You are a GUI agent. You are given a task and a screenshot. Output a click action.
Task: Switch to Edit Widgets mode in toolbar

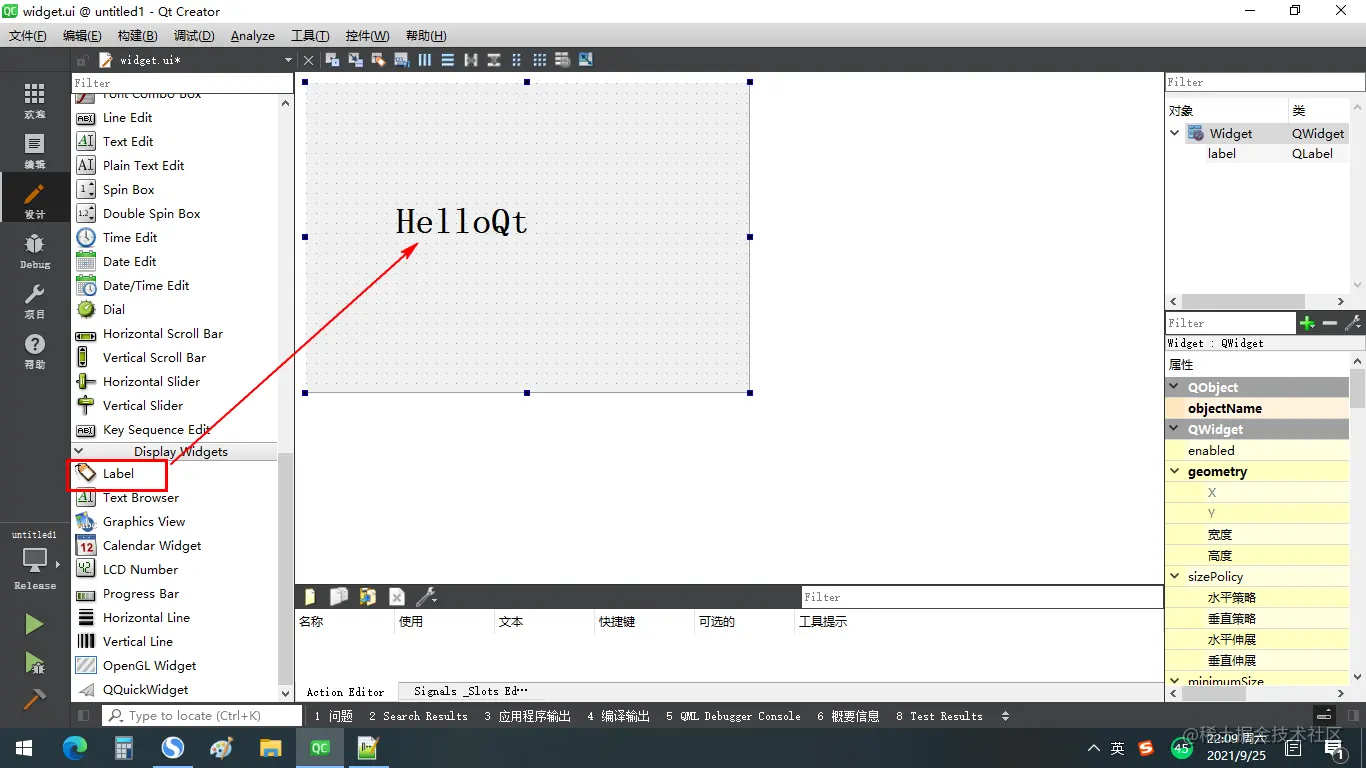pos(332,60)
